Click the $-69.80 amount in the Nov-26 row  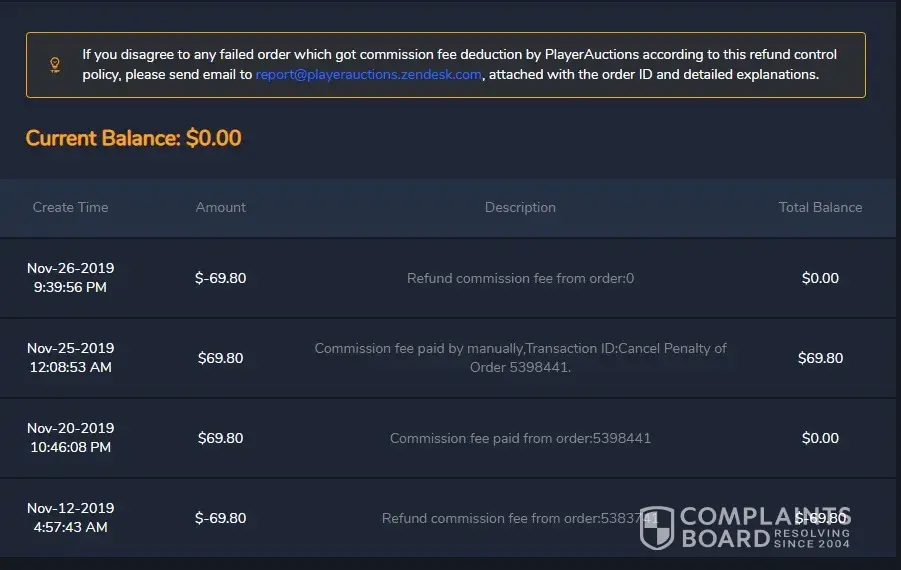[220, 278]
